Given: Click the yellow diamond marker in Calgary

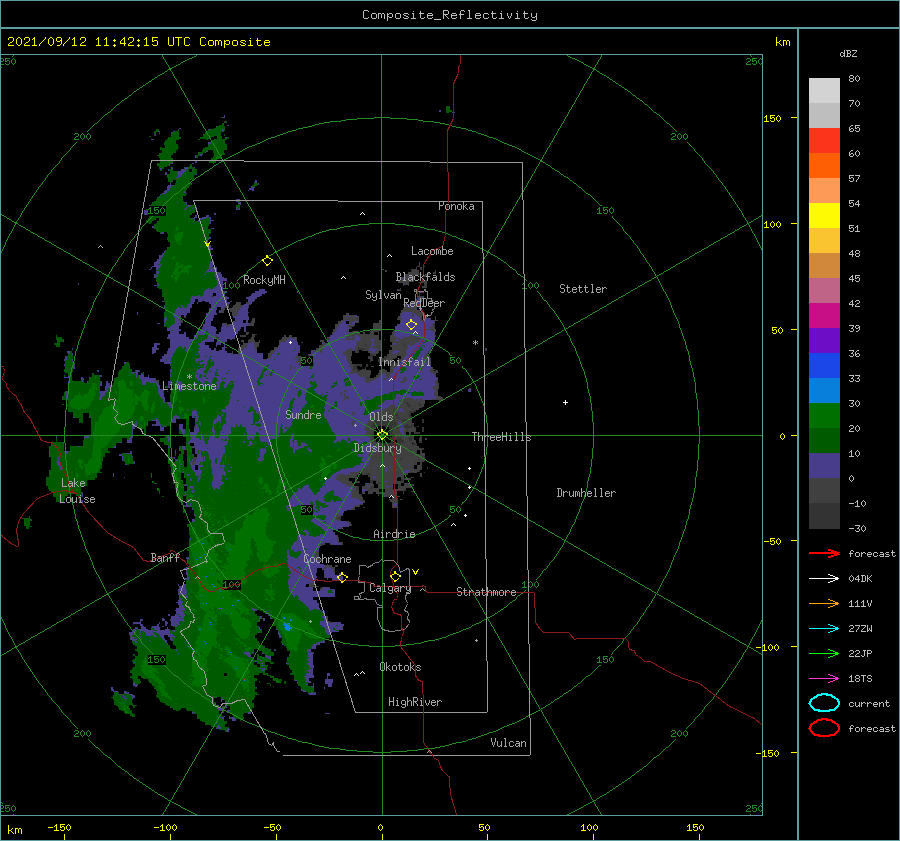Looking at the screenshot, I should coord(395,576).
